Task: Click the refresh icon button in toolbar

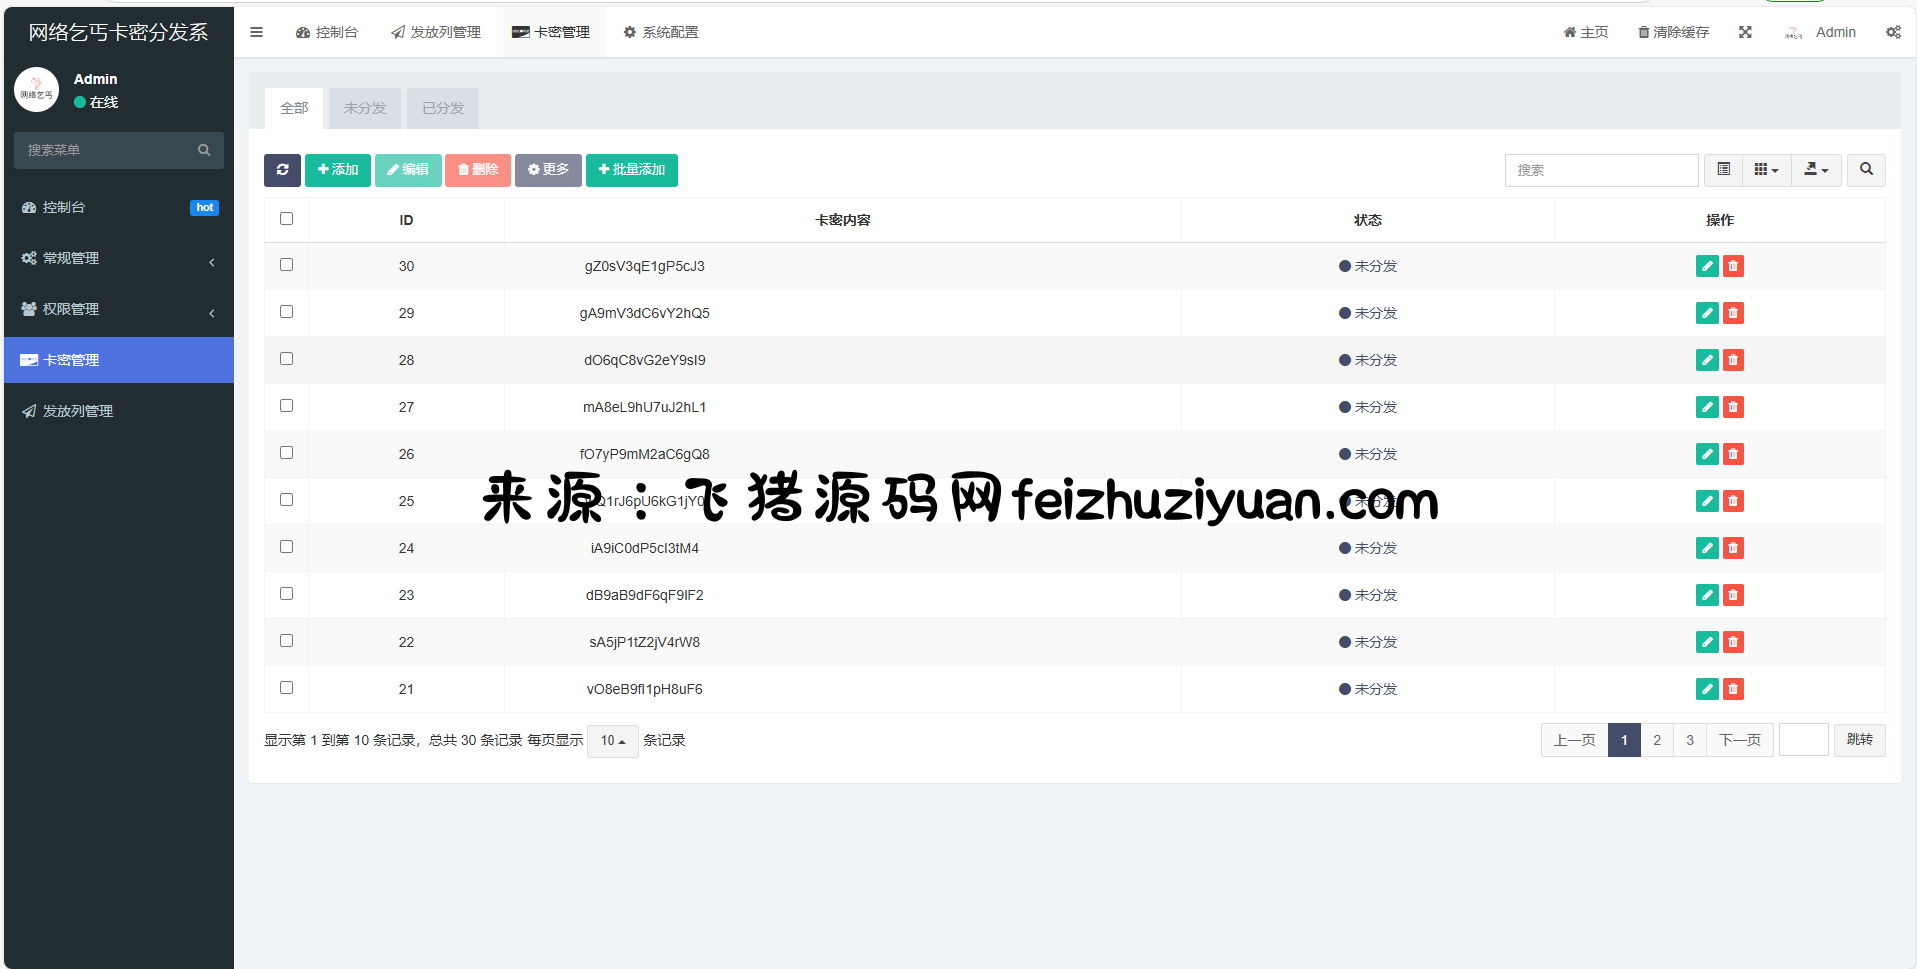Action: [x=282, y=170]
